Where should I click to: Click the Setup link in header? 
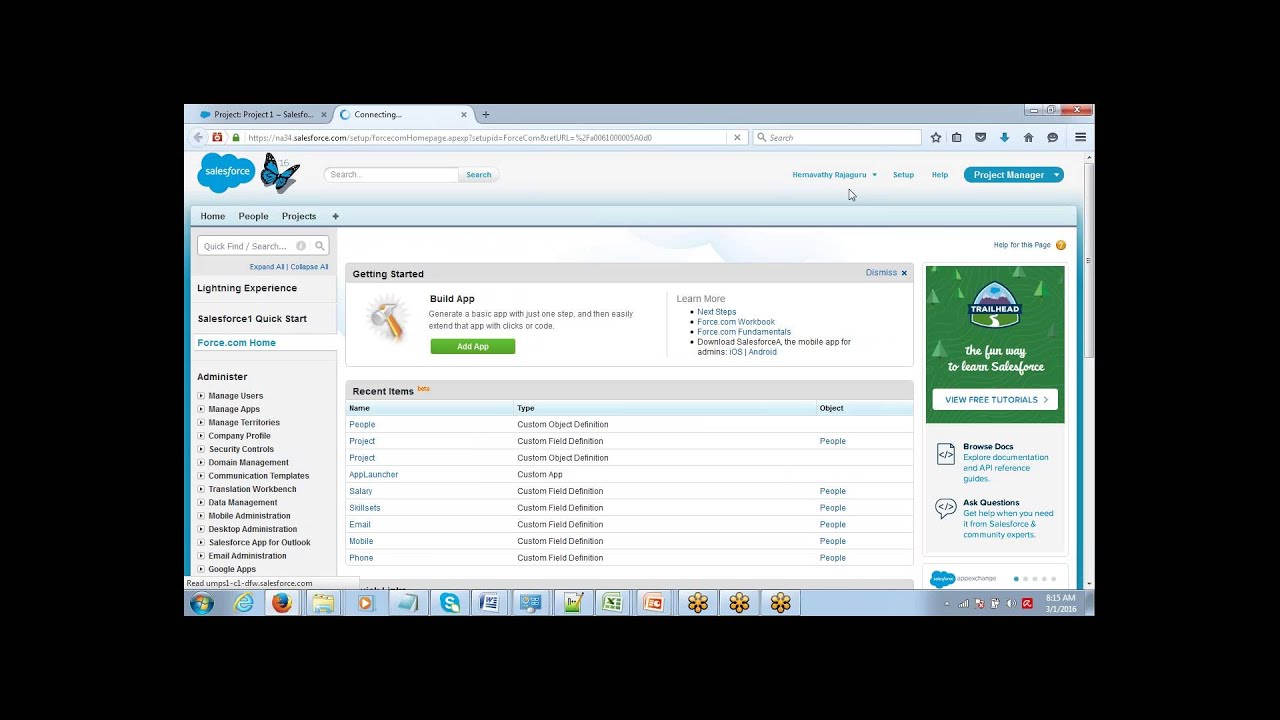point(903,175)
